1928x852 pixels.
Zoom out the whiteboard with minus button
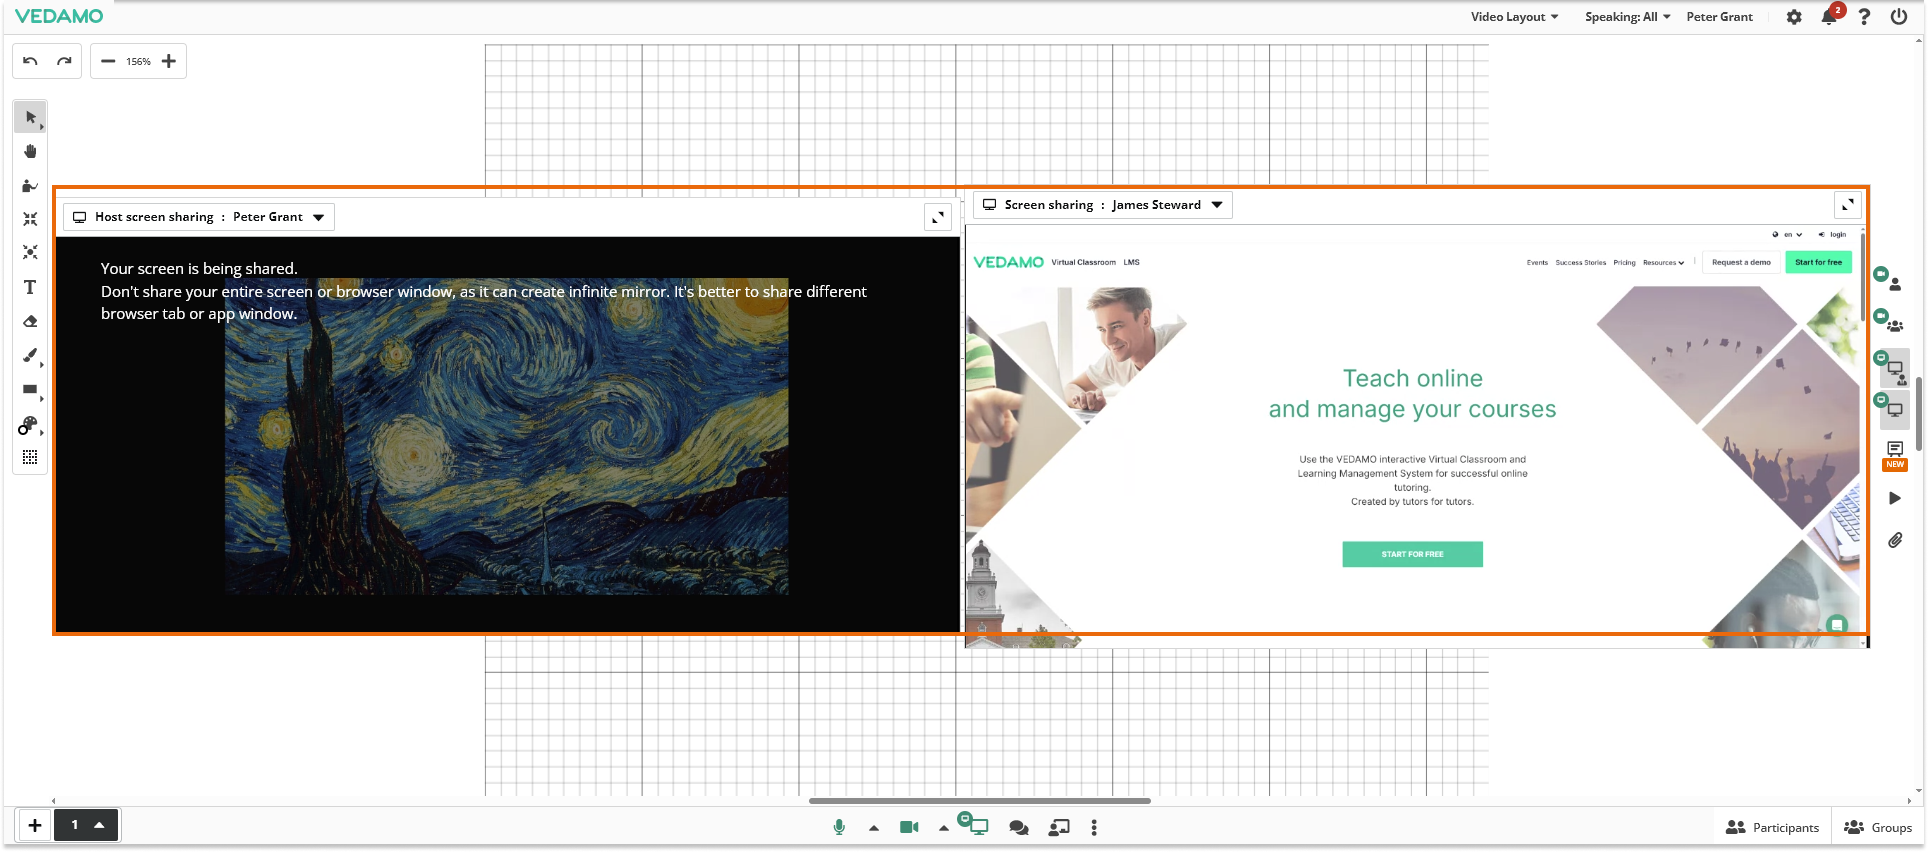point(108,61)
